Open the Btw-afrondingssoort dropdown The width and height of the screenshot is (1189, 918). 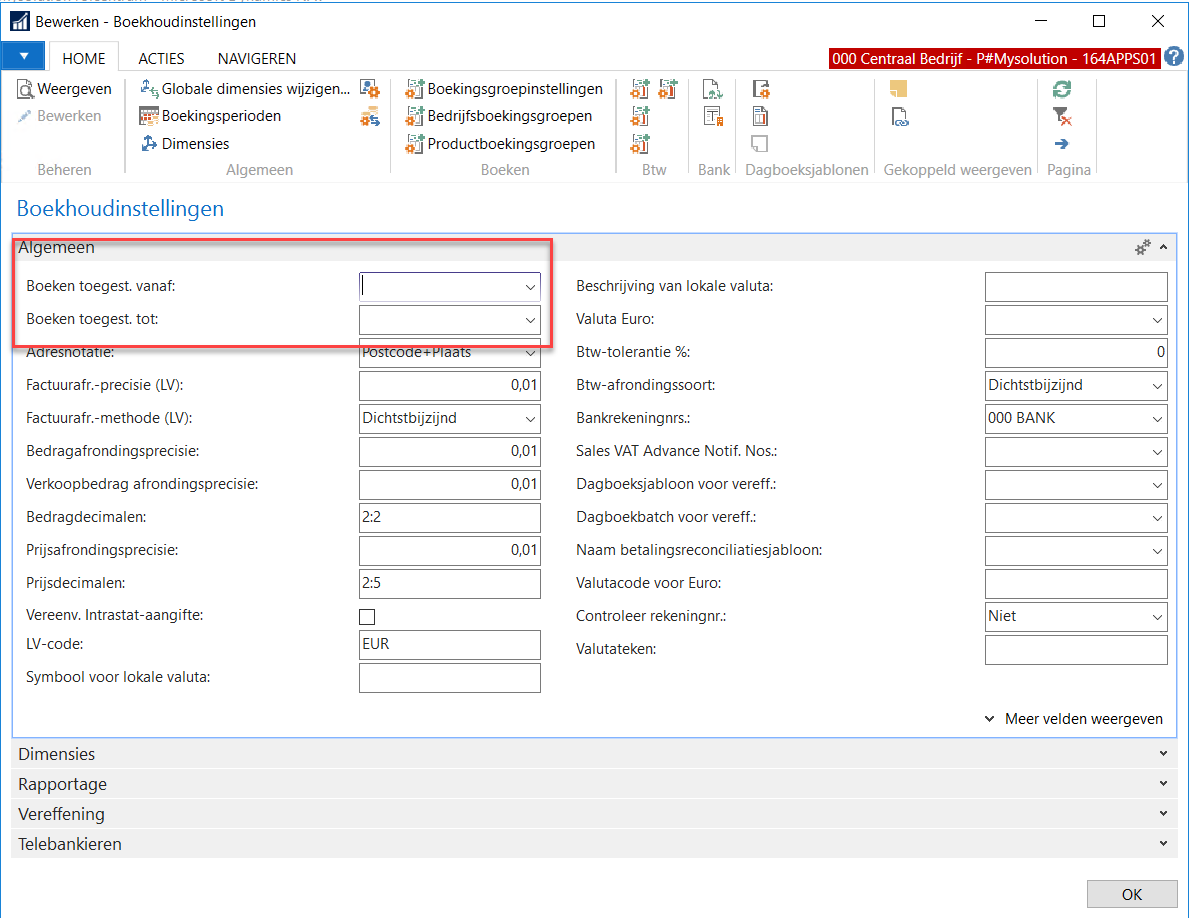(x=1157, y=386)
